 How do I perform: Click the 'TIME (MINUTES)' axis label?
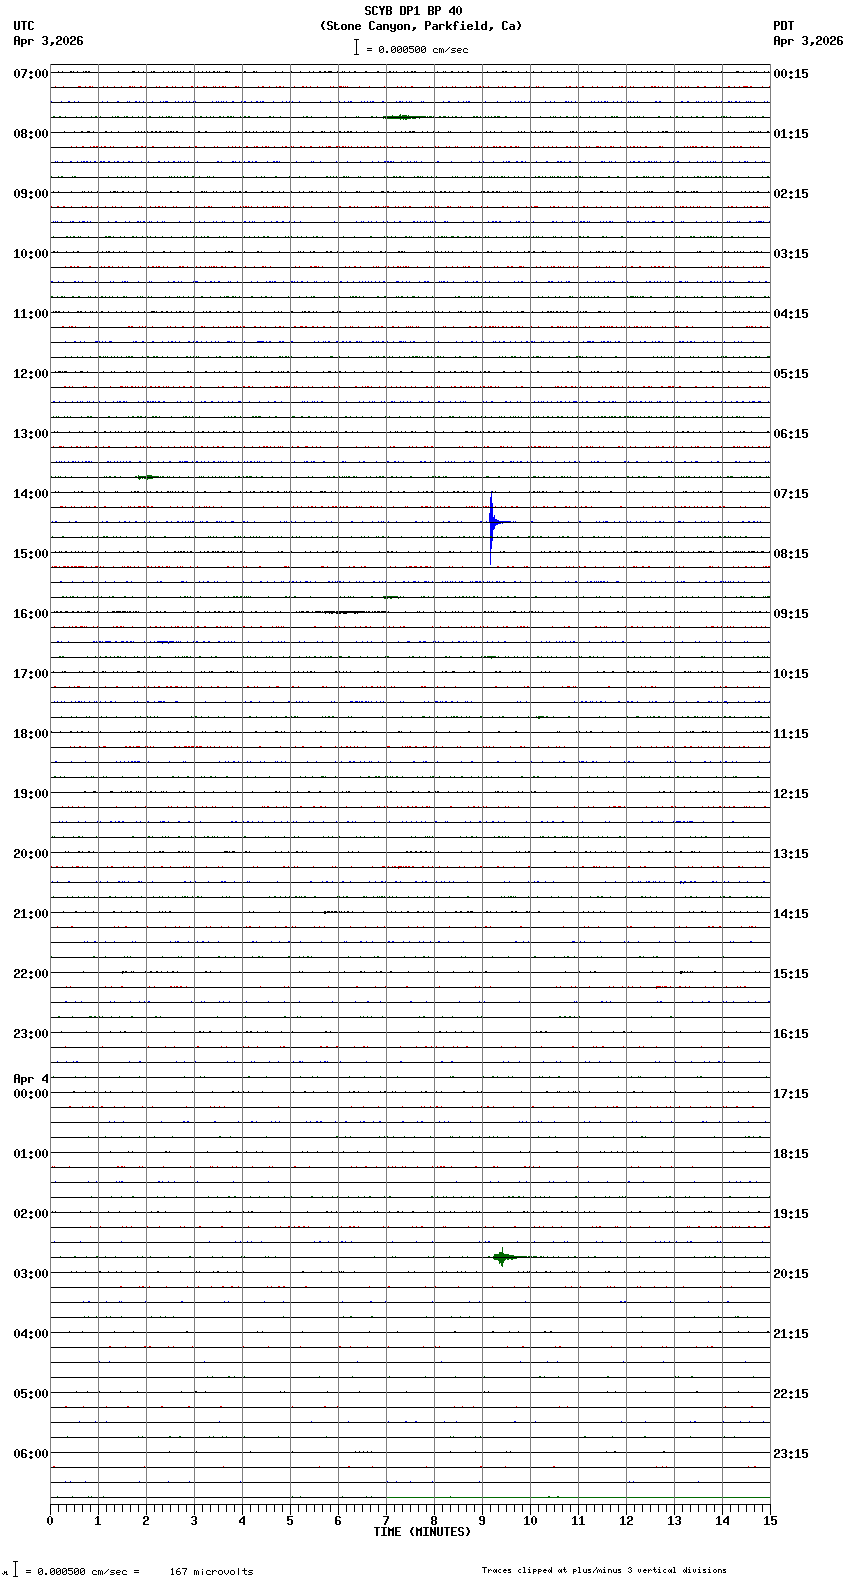point(422,1532)
